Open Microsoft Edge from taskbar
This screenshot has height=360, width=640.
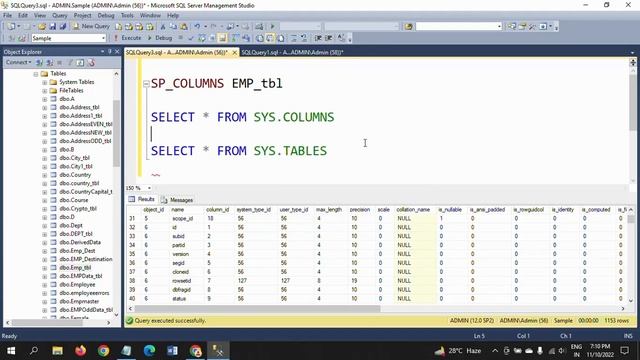click(149, 351)
